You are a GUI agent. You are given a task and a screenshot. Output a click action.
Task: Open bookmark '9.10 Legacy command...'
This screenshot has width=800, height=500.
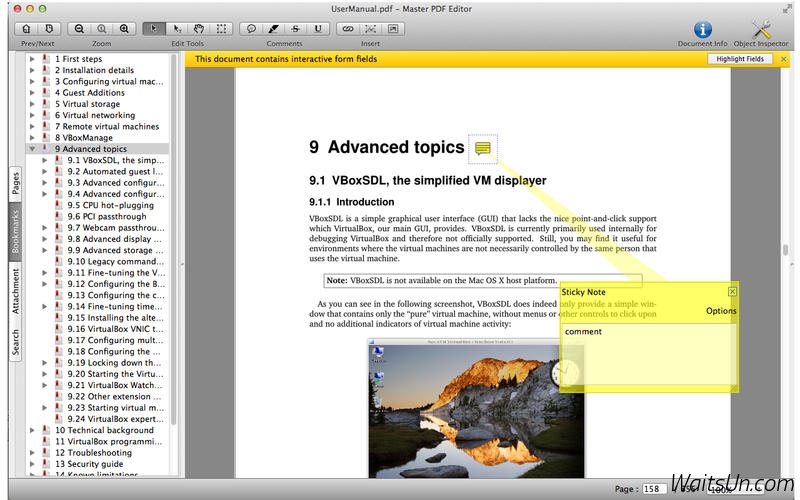pos(116,261)
